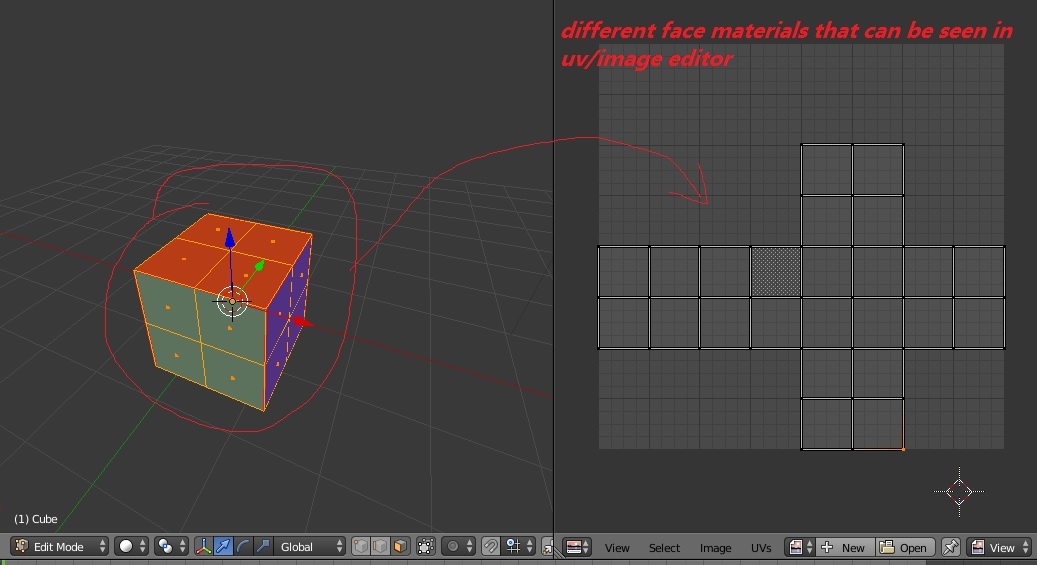Select the scale manipulator icon
The width and height of the screenshot is (1037, 565).
262,547
